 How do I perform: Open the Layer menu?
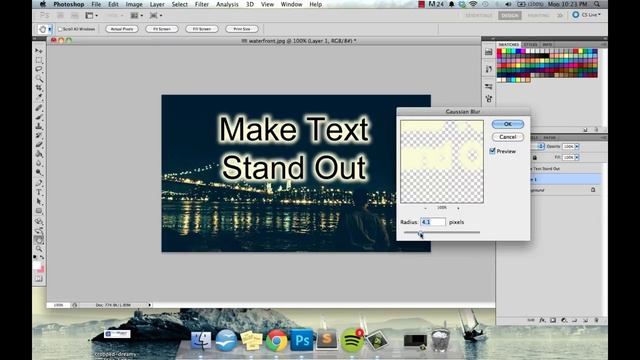[x=157, y=4]
